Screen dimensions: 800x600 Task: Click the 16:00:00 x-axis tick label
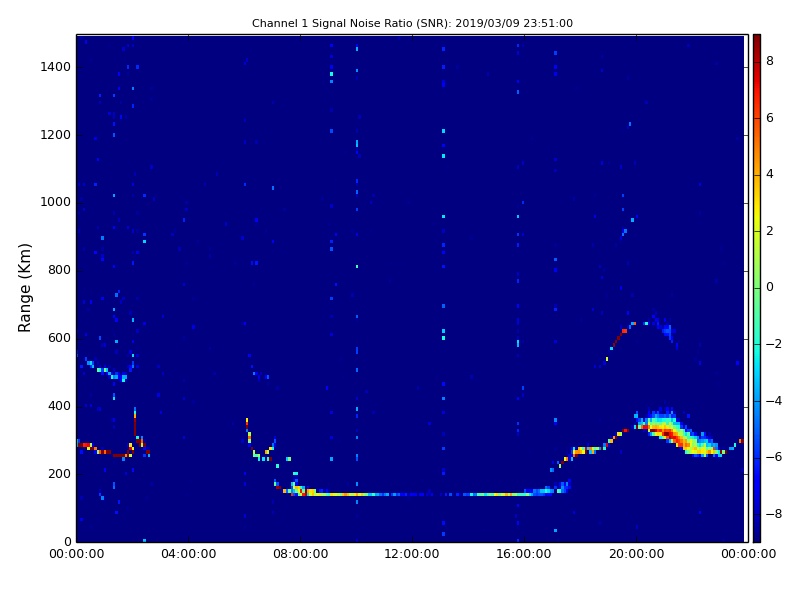pyautogui.click(x=524, y=554)
